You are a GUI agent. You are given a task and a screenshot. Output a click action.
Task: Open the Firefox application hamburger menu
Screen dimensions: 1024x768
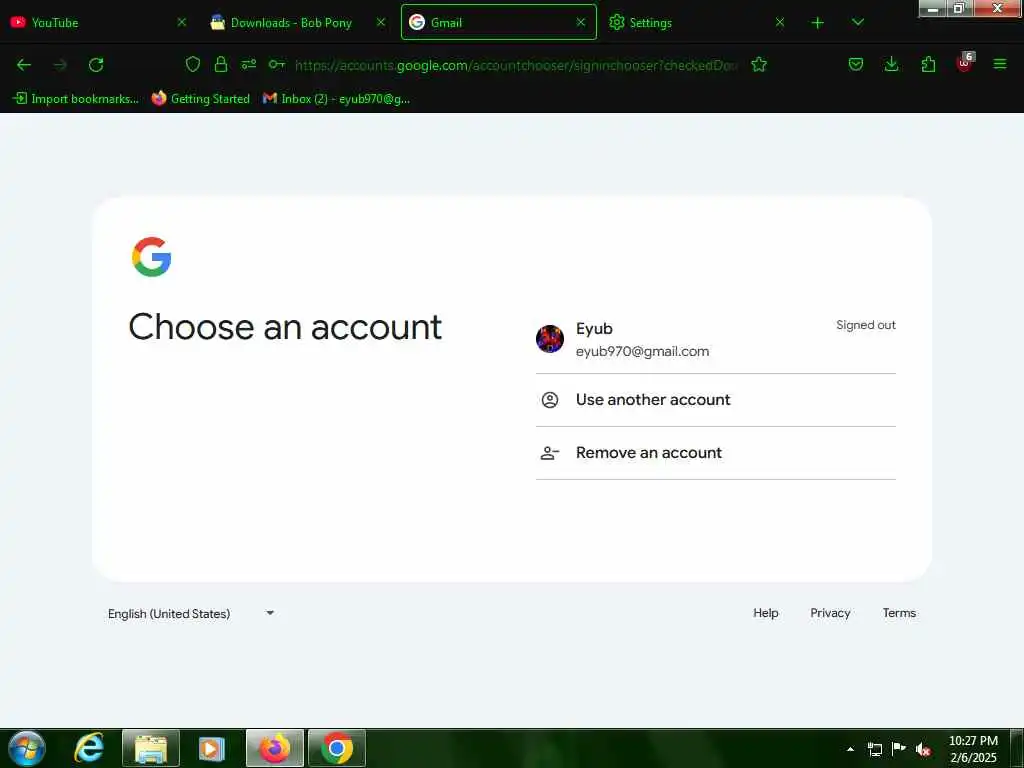[1000, 64]
